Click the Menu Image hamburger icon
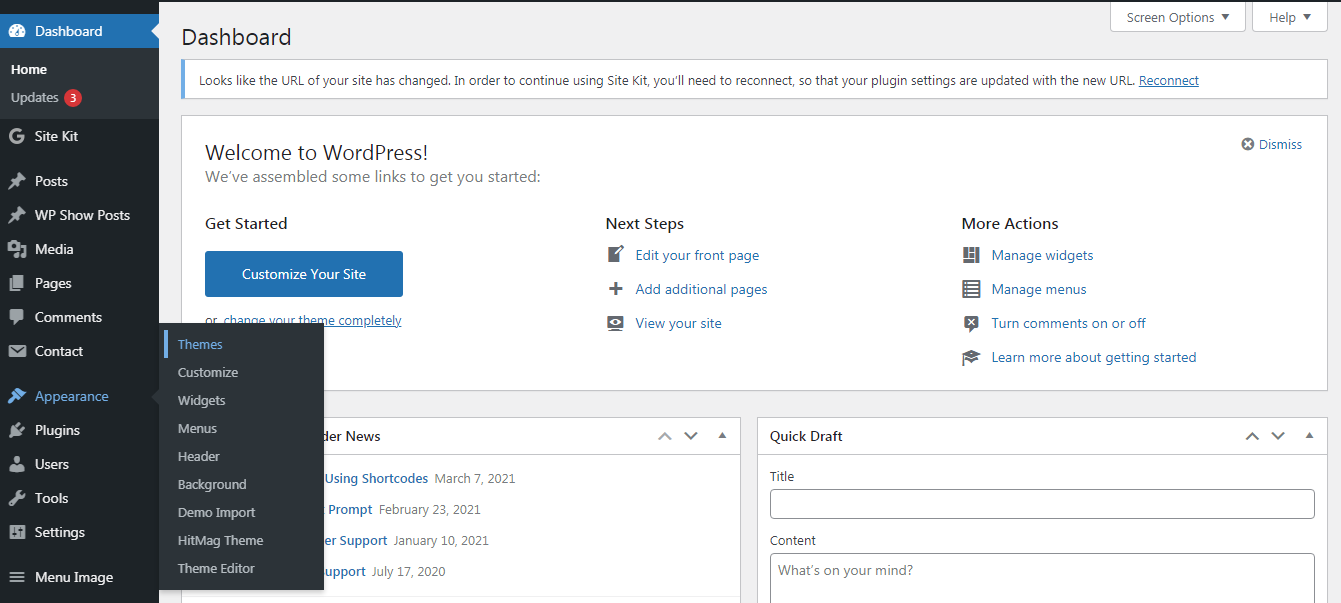The height and width of the screenshot is (603, 1341). coord(17,577)
